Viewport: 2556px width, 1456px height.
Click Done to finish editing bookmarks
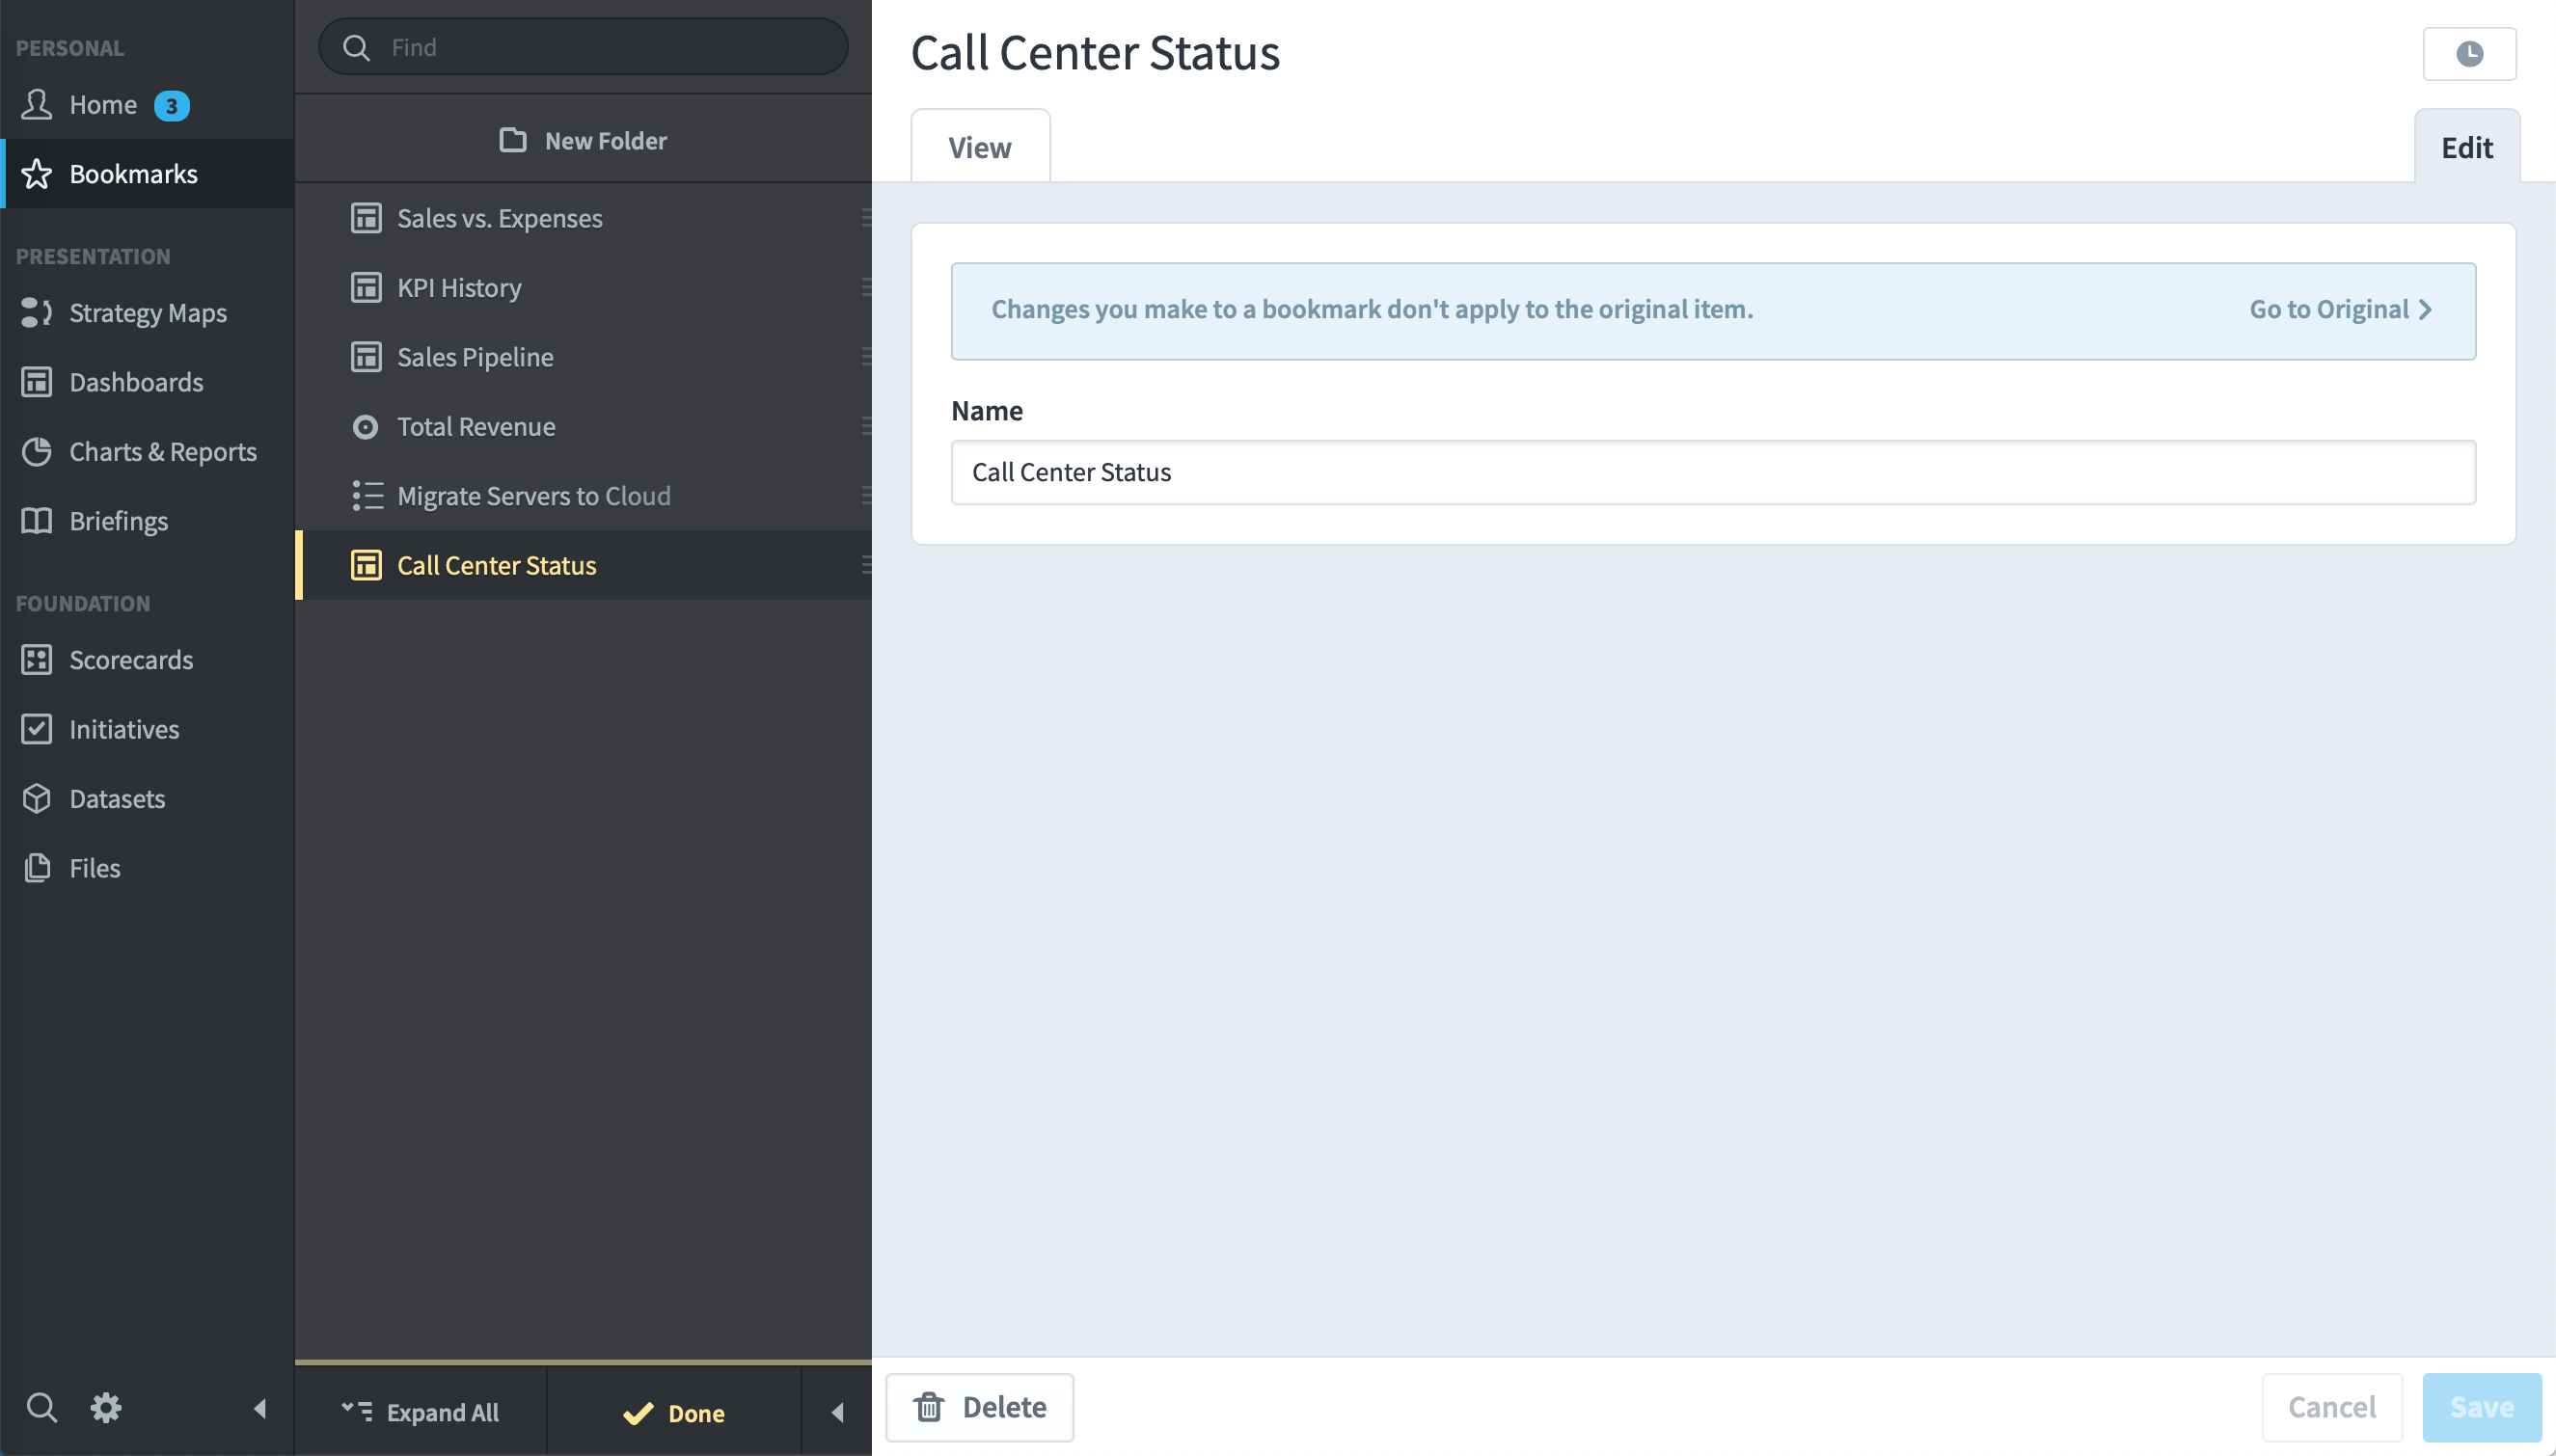pos(674,1412)
